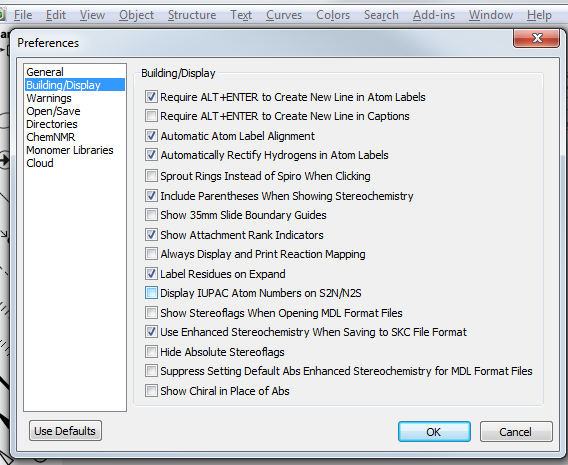Open the Edit menu
This screenshot has width=568, height=465.
coord(56,15)
